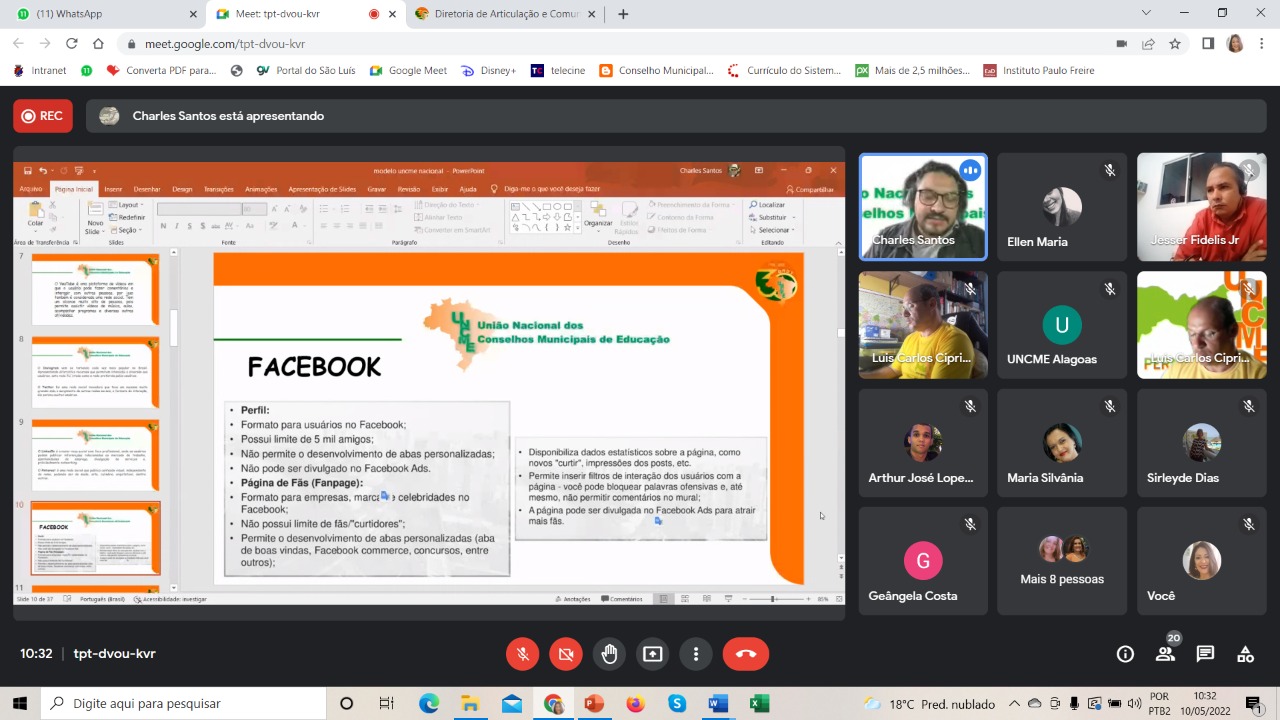This screenshot has width=1280, height=720.
Task: Select the Mais 8 pessoas tile
Action: [1062, 561]
